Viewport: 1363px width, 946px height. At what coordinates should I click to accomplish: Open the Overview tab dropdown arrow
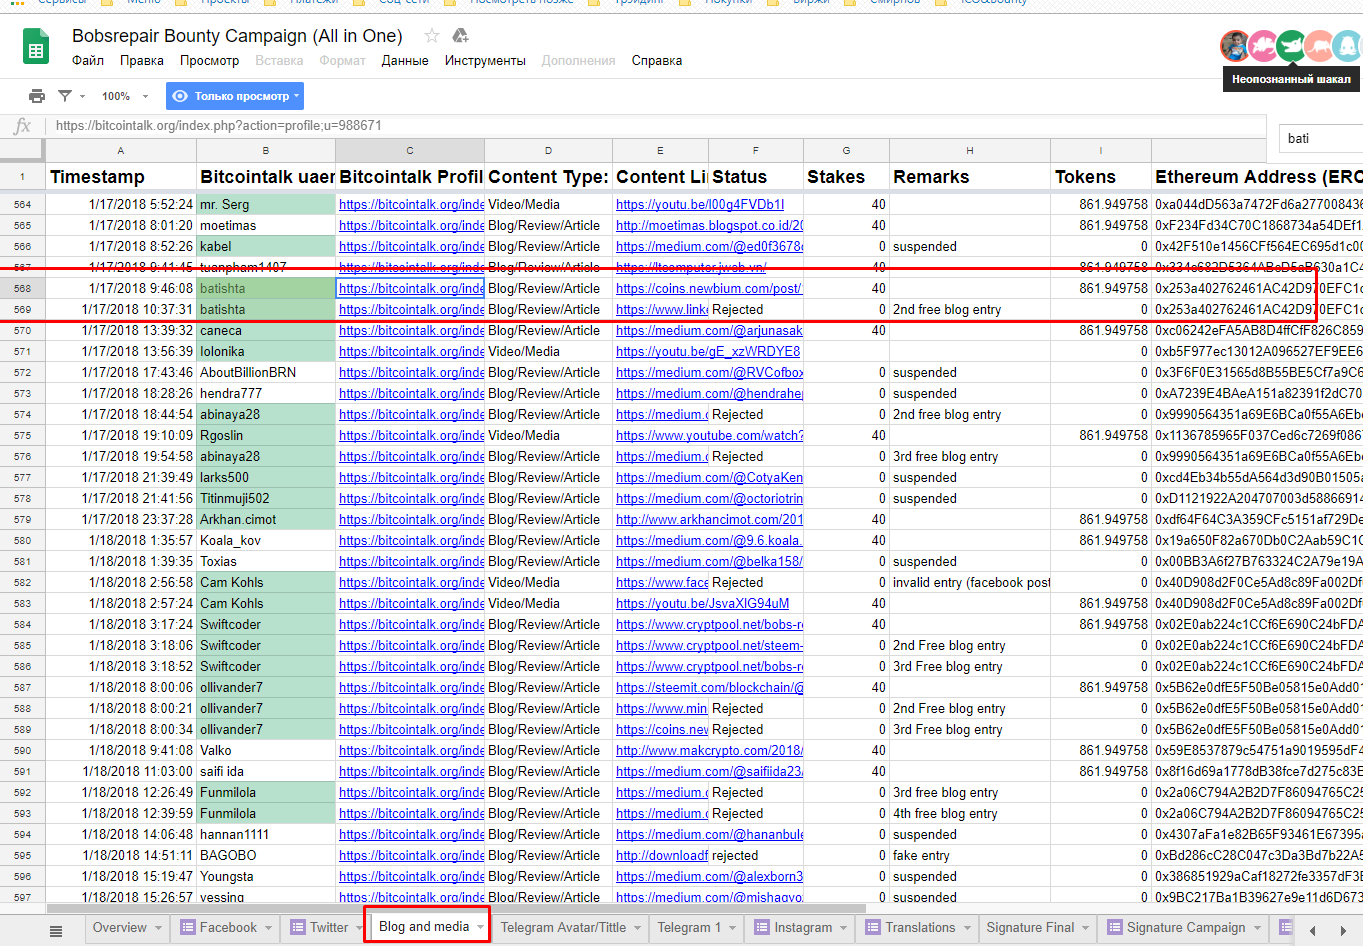[x=158, y=928]
